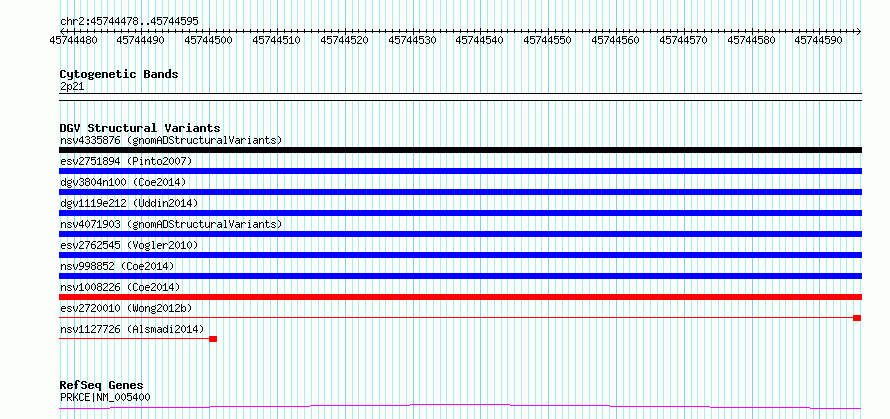
Task: Click the black nsv4335876 variant bar
Action: 460,150
